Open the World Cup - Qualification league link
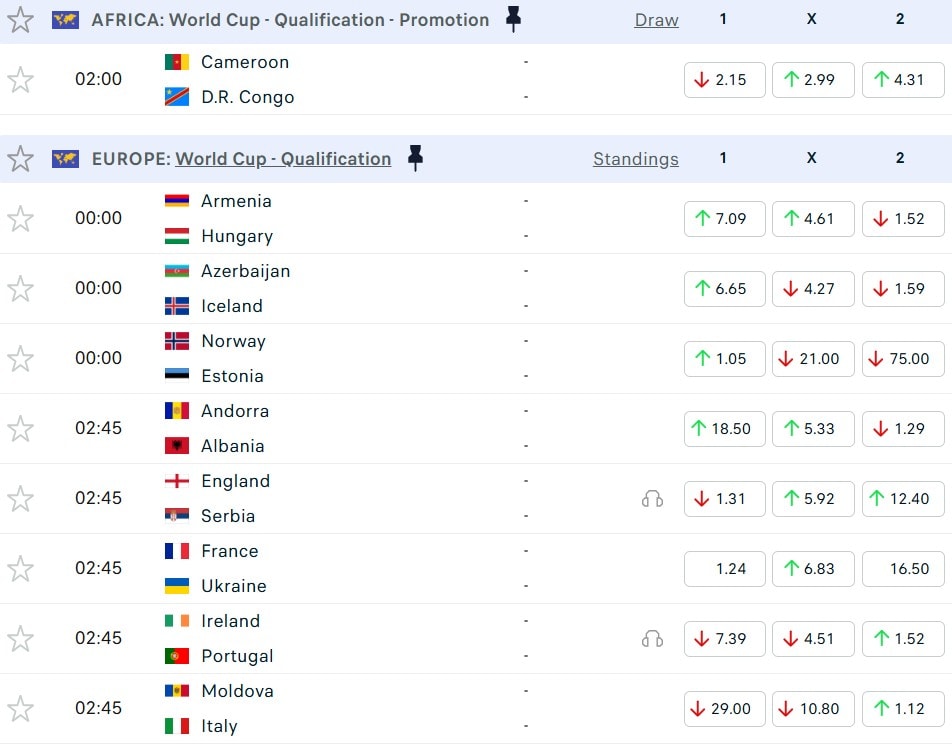The width and height of the screenshot is (952, 753). coord(283,158)
